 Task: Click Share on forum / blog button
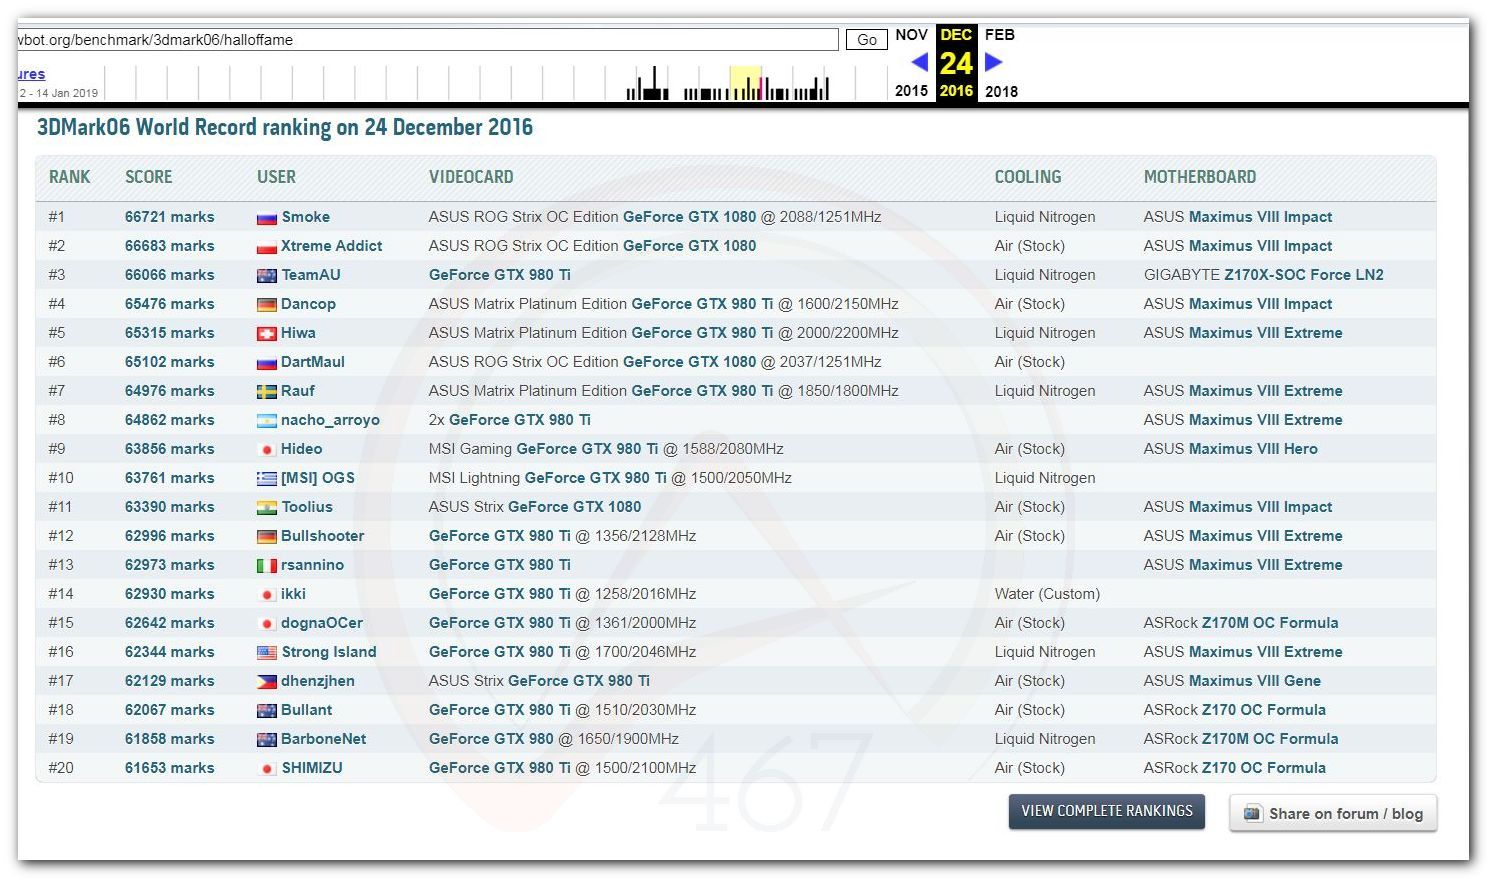1333,813
